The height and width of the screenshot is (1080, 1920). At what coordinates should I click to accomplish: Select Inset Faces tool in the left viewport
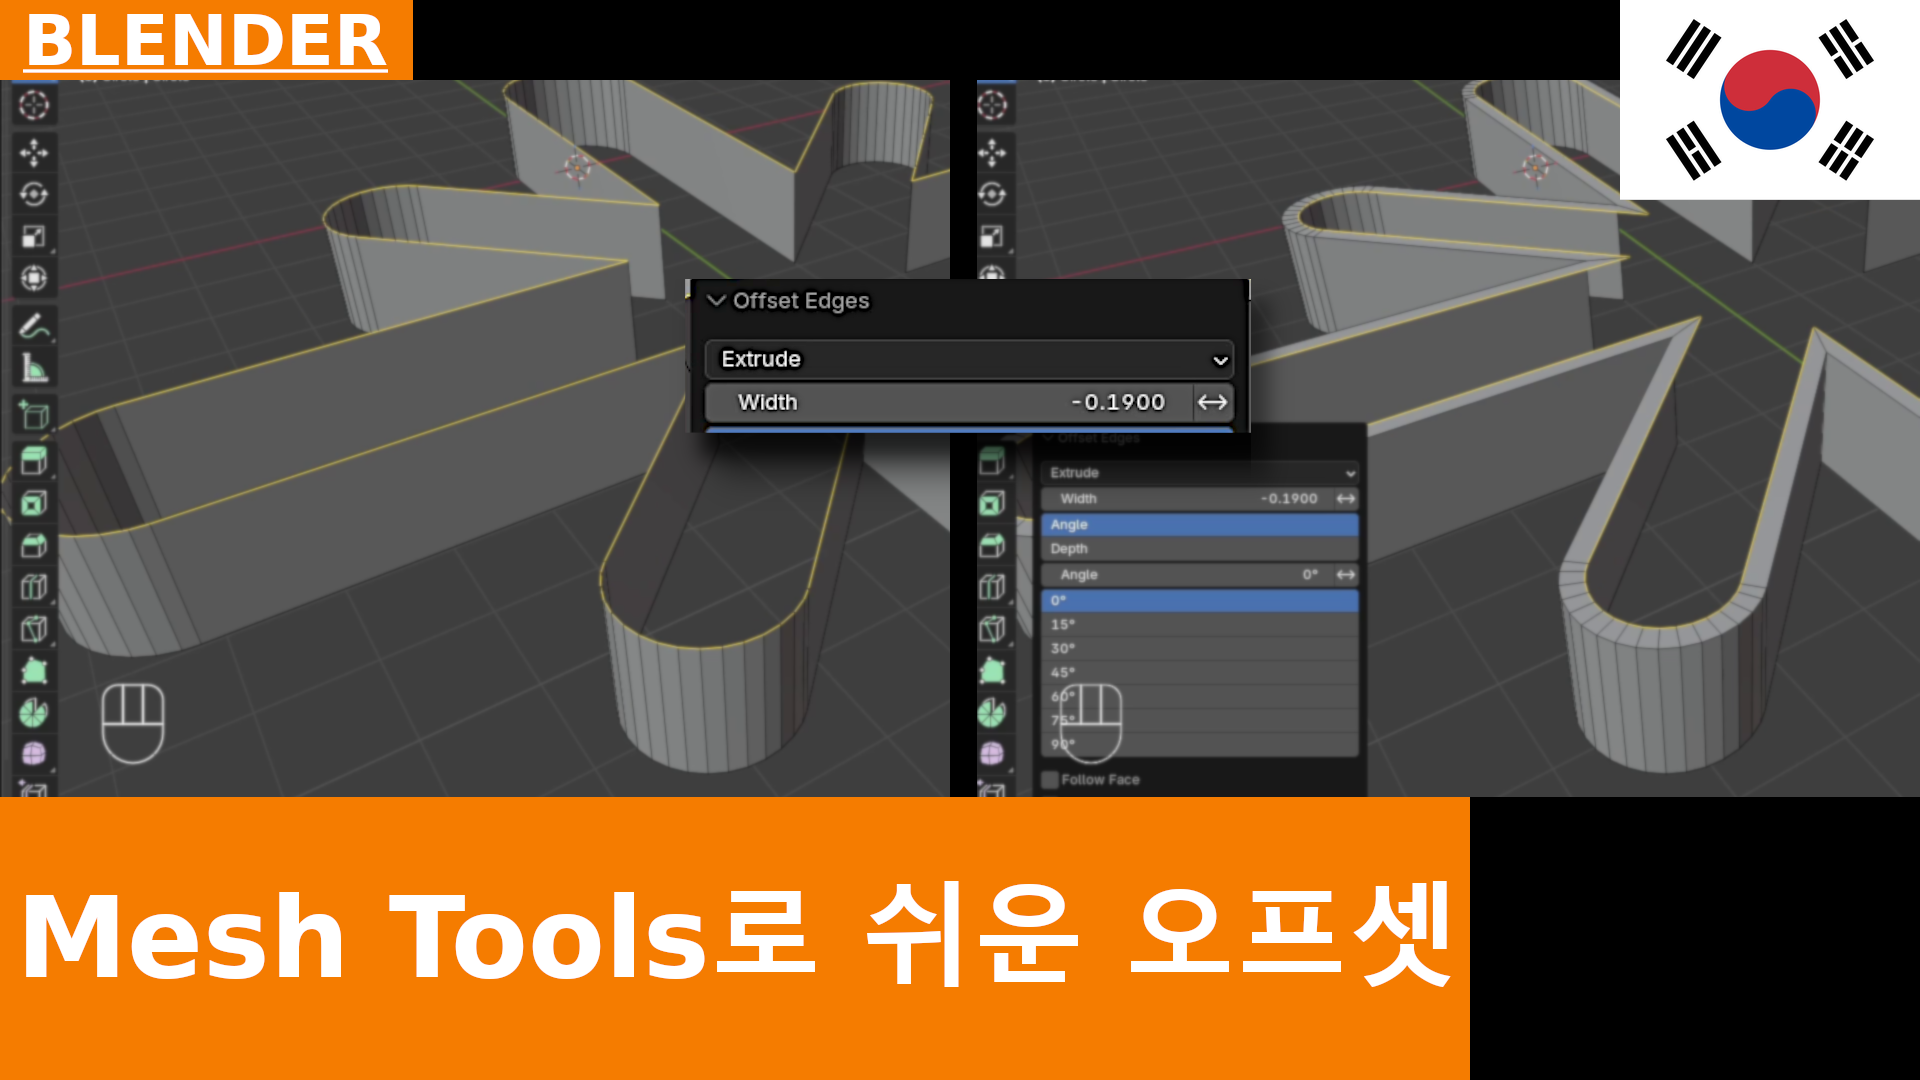pos(34,502)
